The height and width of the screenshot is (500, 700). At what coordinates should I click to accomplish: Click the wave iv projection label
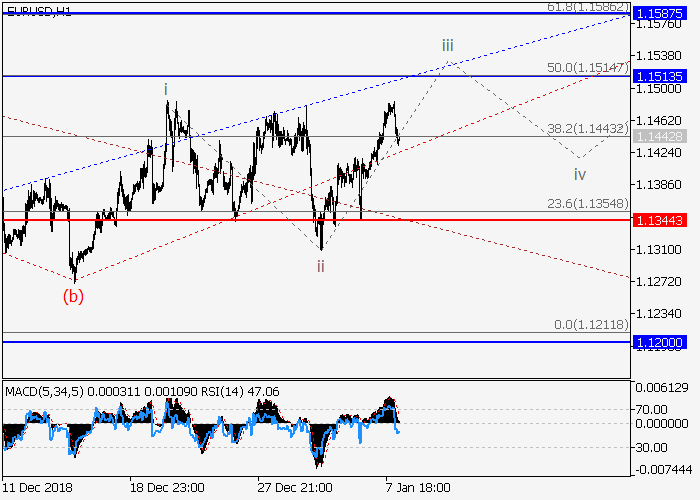(x=580, y=174)
